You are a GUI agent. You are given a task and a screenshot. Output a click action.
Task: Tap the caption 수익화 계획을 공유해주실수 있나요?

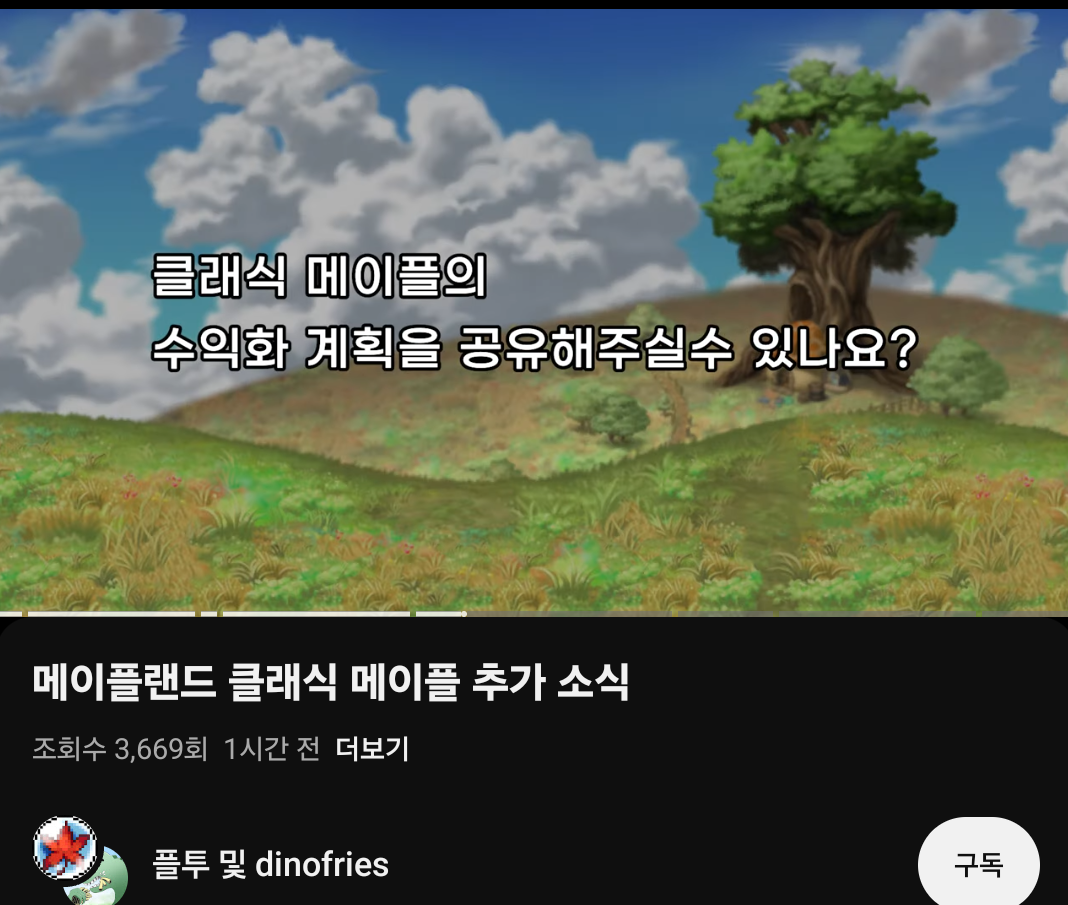(x=534, y=348)
